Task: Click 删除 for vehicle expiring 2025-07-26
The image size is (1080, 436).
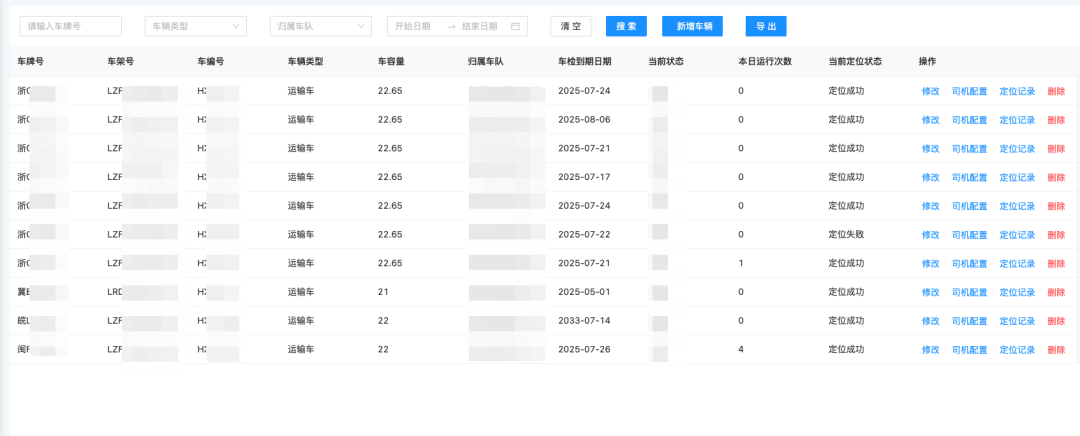Action: click(x=1055, y=350)
